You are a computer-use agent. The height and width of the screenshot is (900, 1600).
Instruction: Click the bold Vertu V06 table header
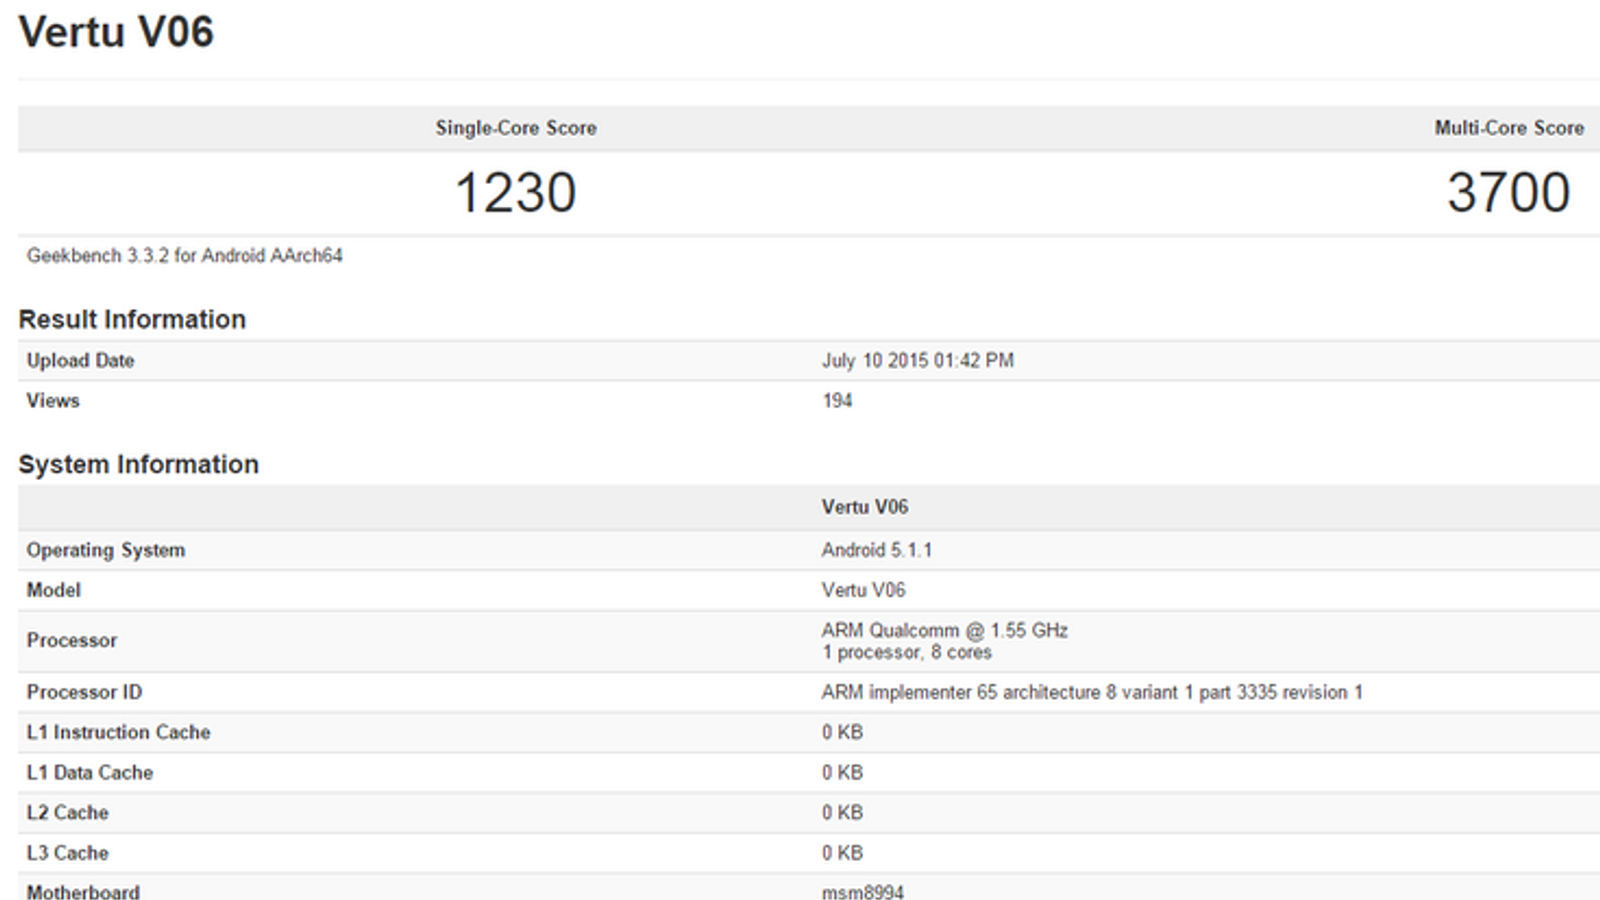click(x=864, y=507)
